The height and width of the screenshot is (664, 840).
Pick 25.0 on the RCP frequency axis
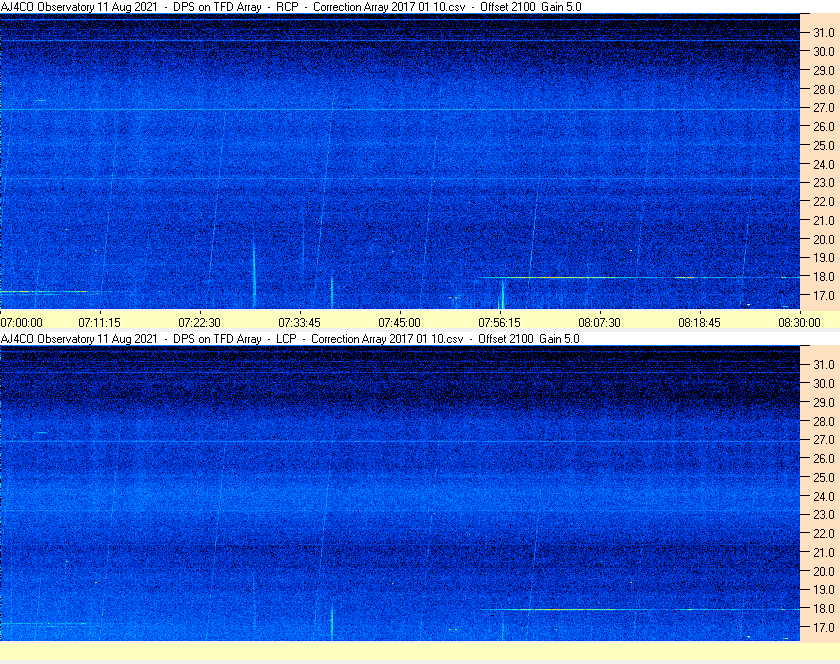pos(824,145)
